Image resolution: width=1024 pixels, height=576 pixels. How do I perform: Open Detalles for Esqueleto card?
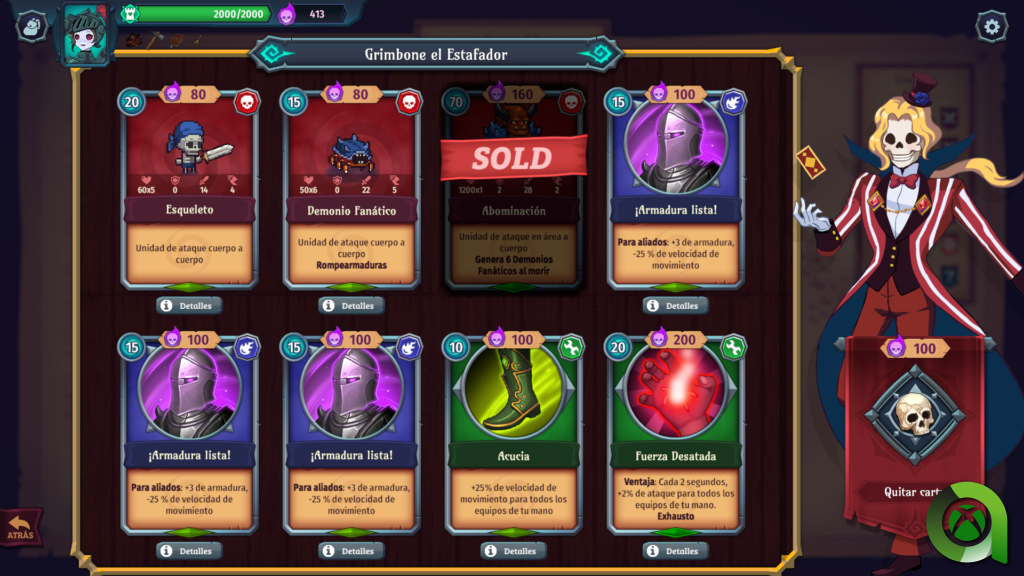pyautogui.click(x=189, y=306)
